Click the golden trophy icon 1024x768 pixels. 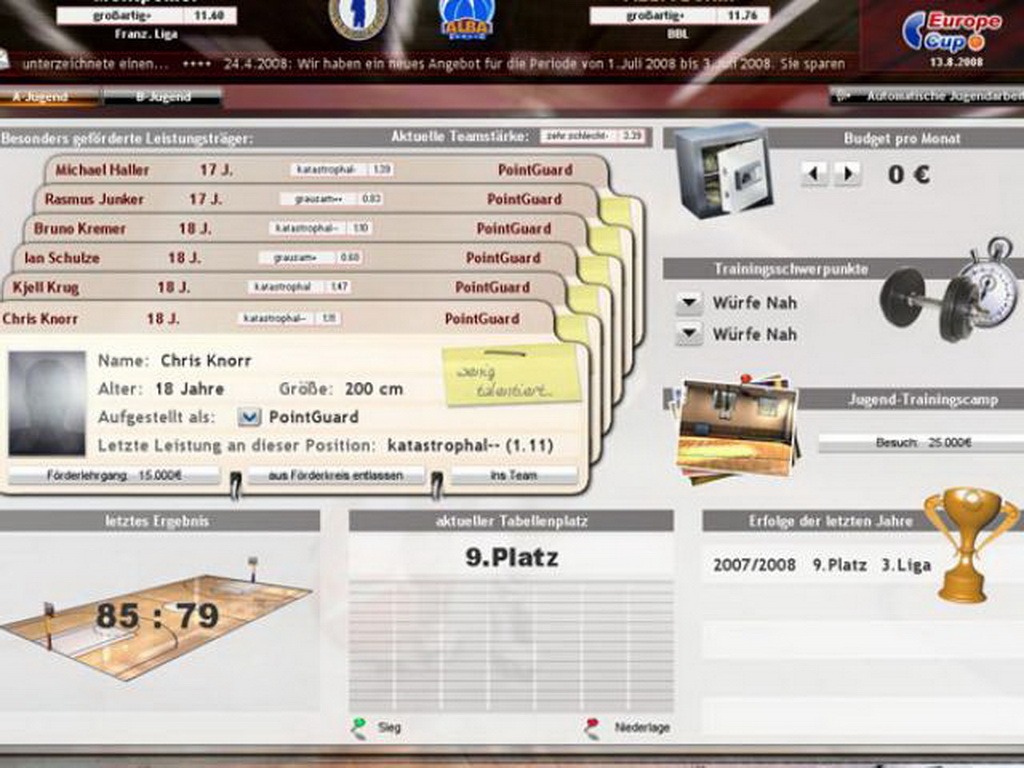[x=969, y=543]
